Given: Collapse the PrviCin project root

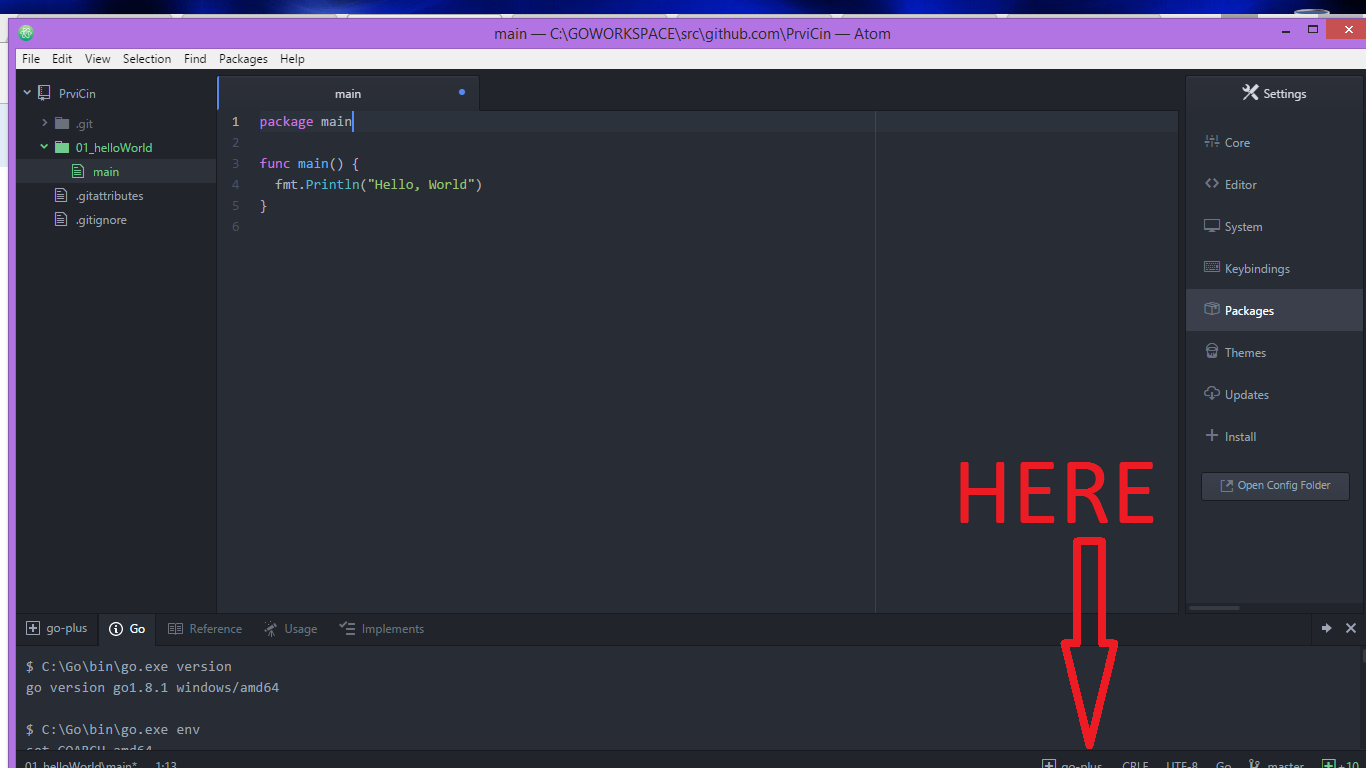Looking at the screenshot, I should coord(27,93).
